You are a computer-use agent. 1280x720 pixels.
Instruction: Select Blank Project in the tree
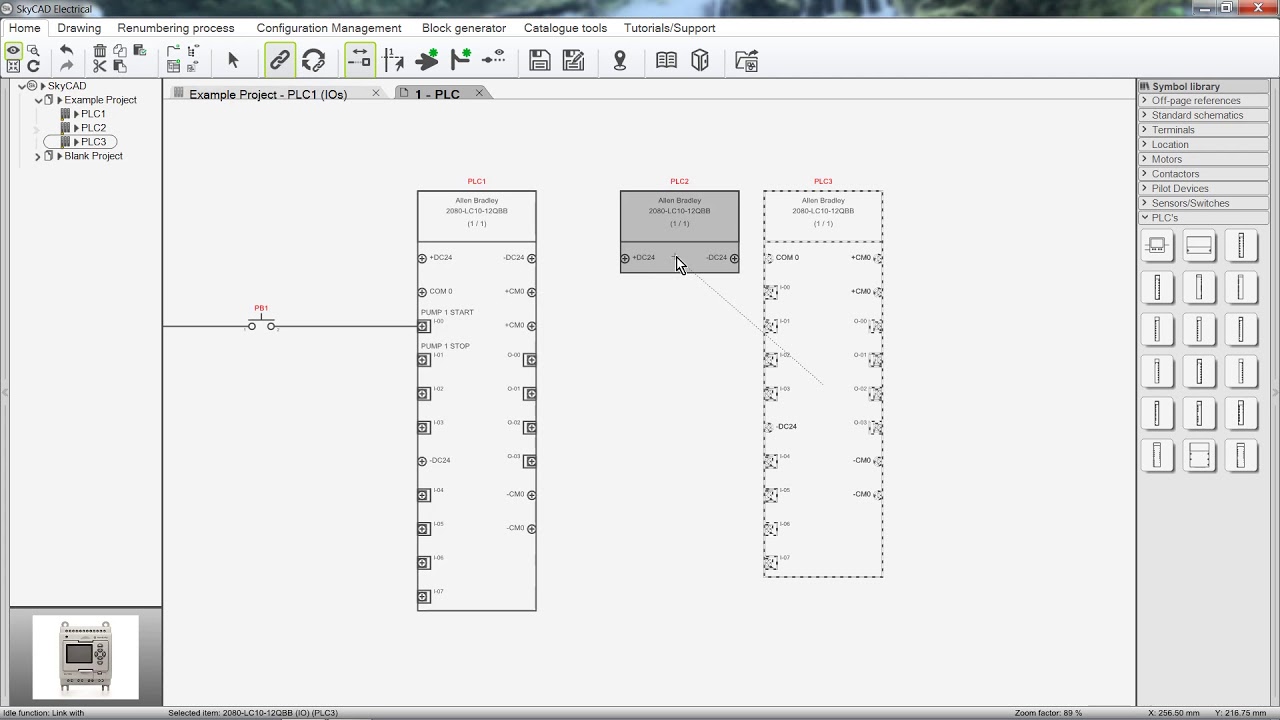pos(93,156)
